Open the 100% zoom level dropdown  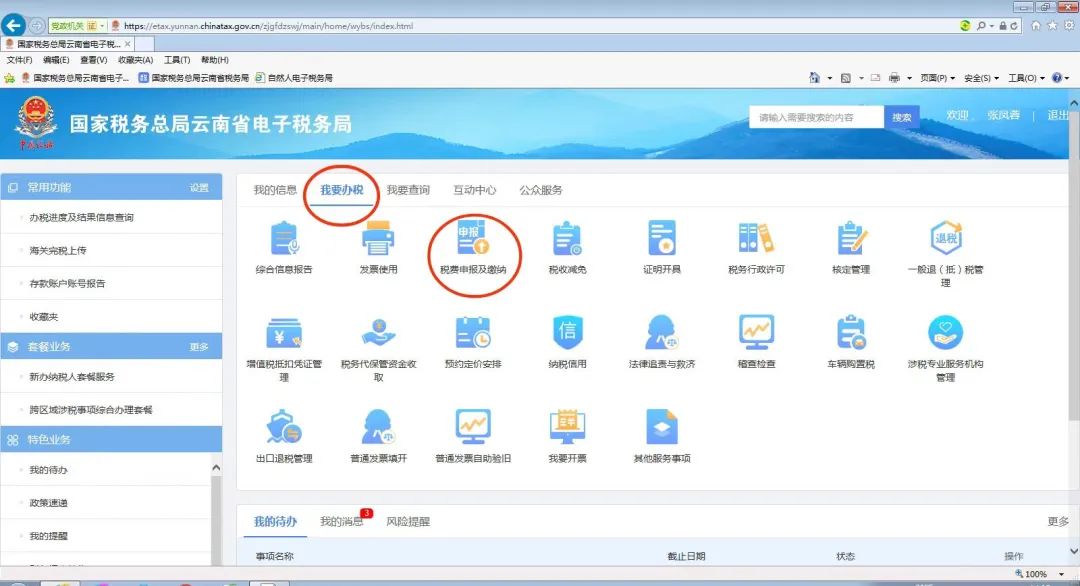coord(1061,574)
